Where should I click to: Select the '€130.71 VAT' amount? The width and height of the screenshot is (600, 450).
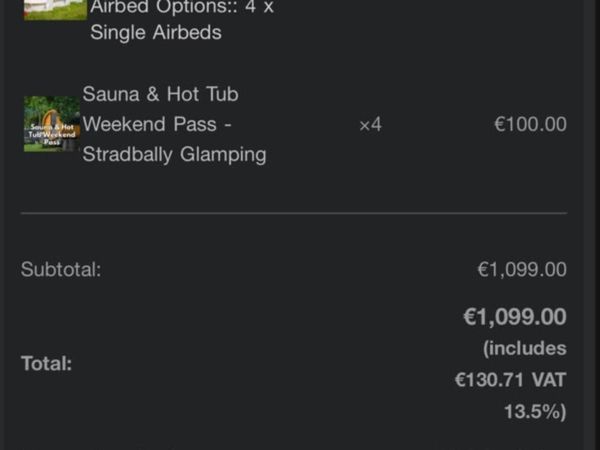point(510,380)
